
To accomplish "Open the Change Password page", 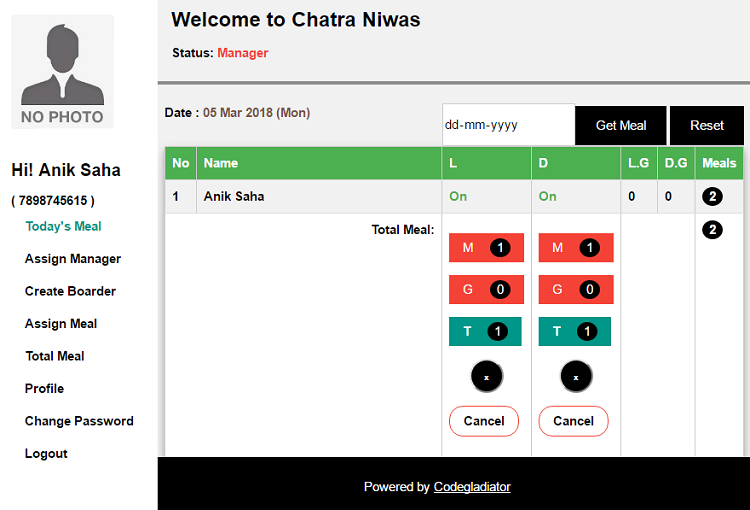I will pyautogui.click(x=79, y=421).
